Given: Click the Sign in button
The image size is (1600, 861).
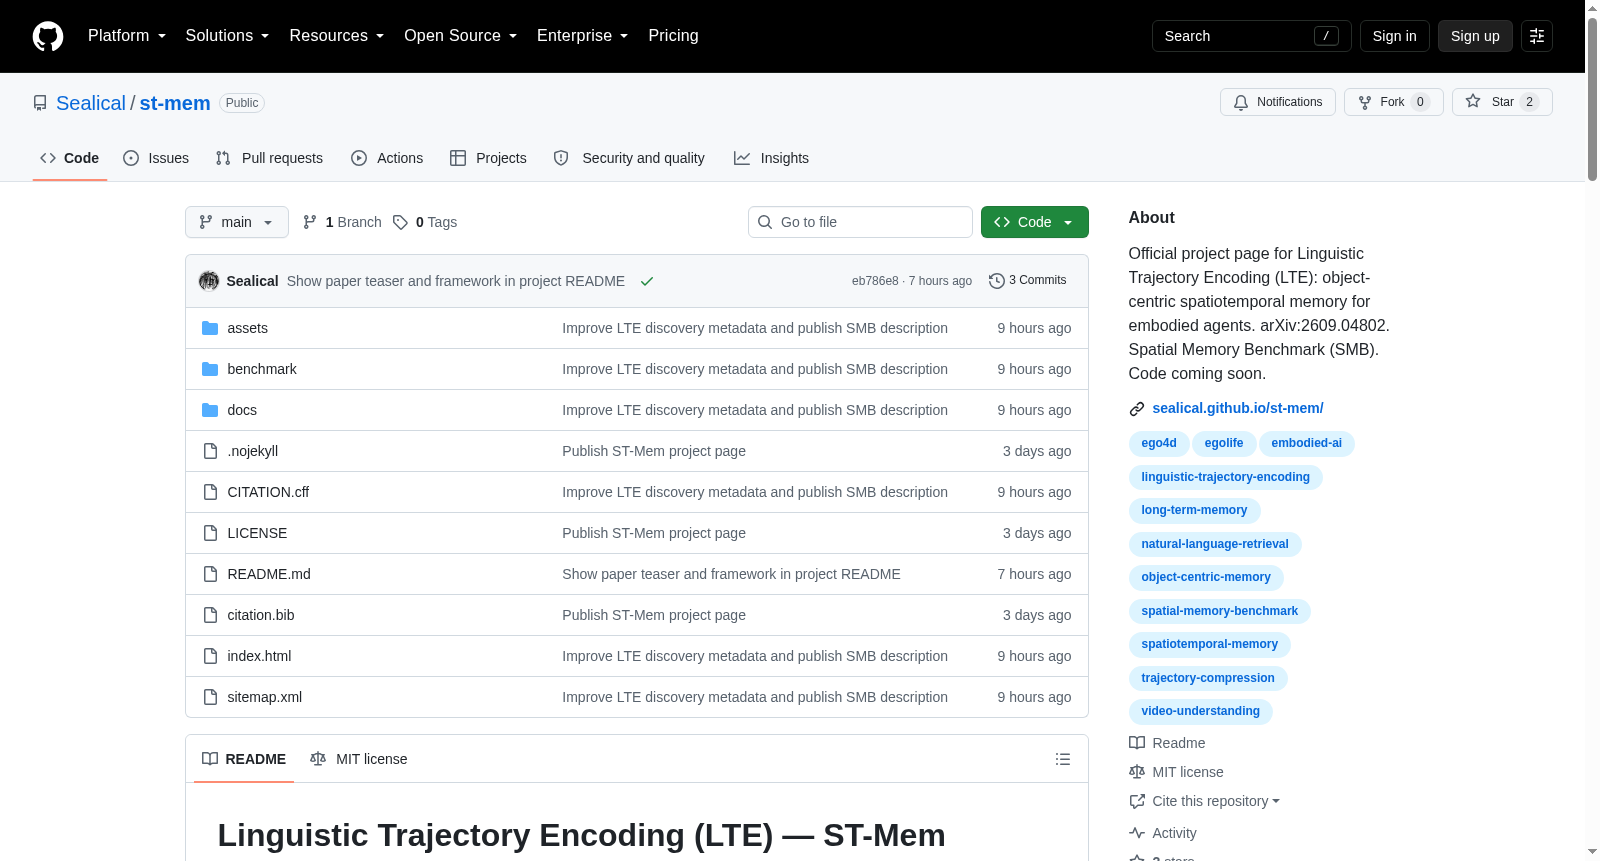Looking at the screenshot, I should tap(1395, 36).
